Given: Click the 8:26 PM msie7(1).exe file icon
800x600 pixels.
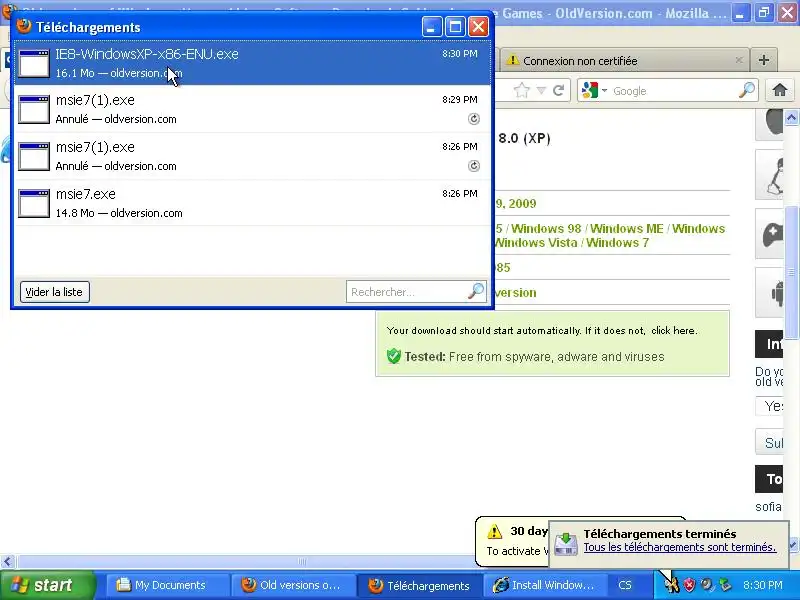Looking at the screenshot, I should pos(34,156).
